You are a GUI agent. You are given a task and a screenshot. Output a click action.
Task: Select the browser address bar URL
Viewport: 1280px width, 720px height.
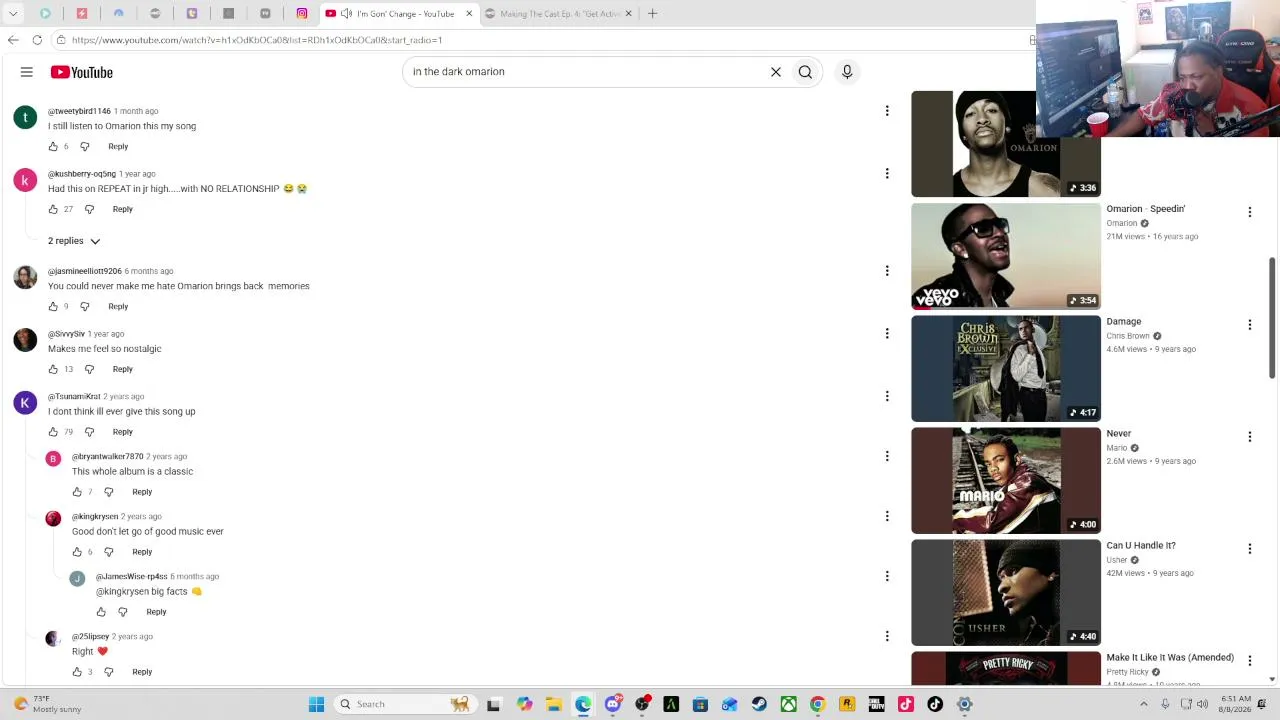pyautogui.click(x=257, y=40)
